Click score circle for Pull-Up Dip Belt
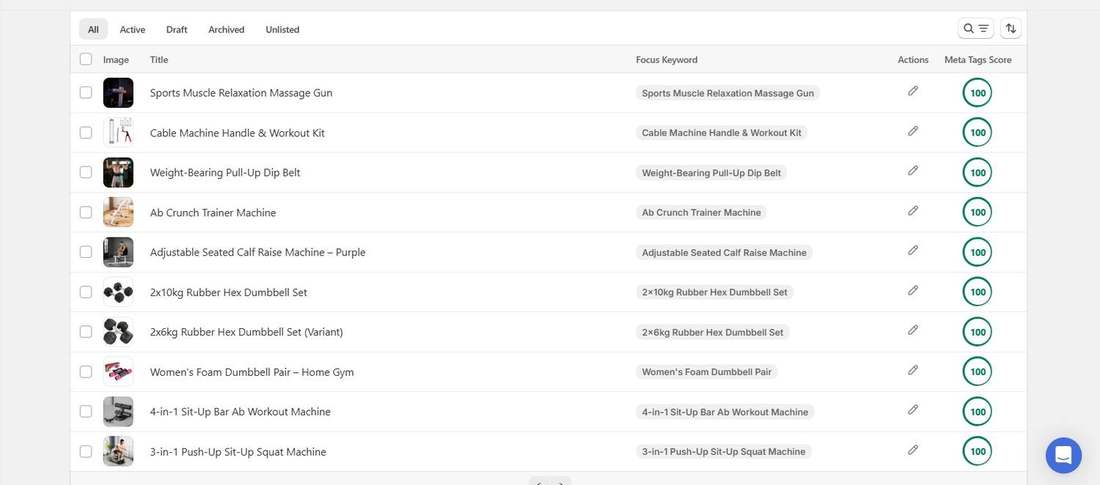 coord(977,173)
